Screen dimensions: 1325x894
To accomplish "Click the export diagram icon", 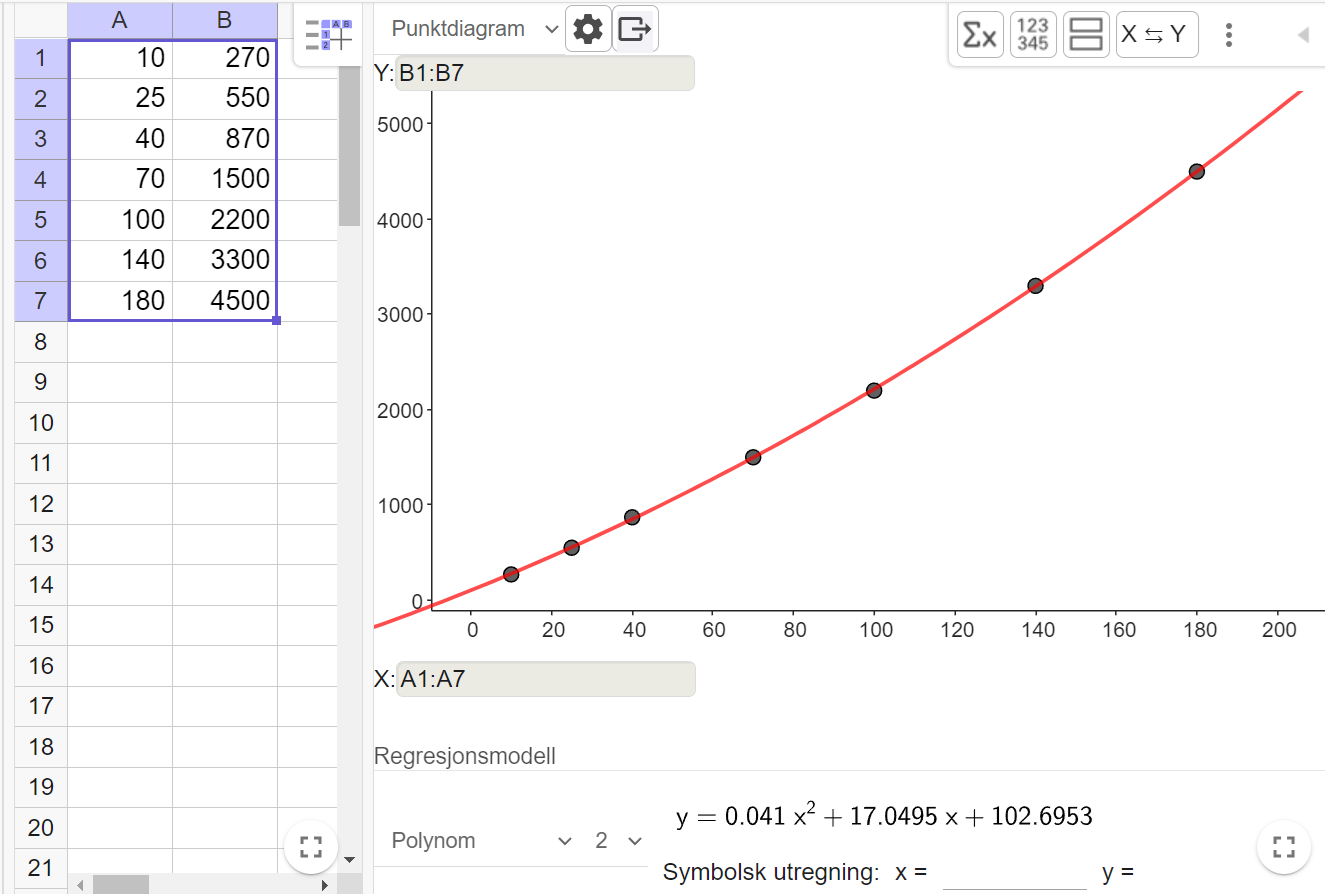I will click(635, 30).
